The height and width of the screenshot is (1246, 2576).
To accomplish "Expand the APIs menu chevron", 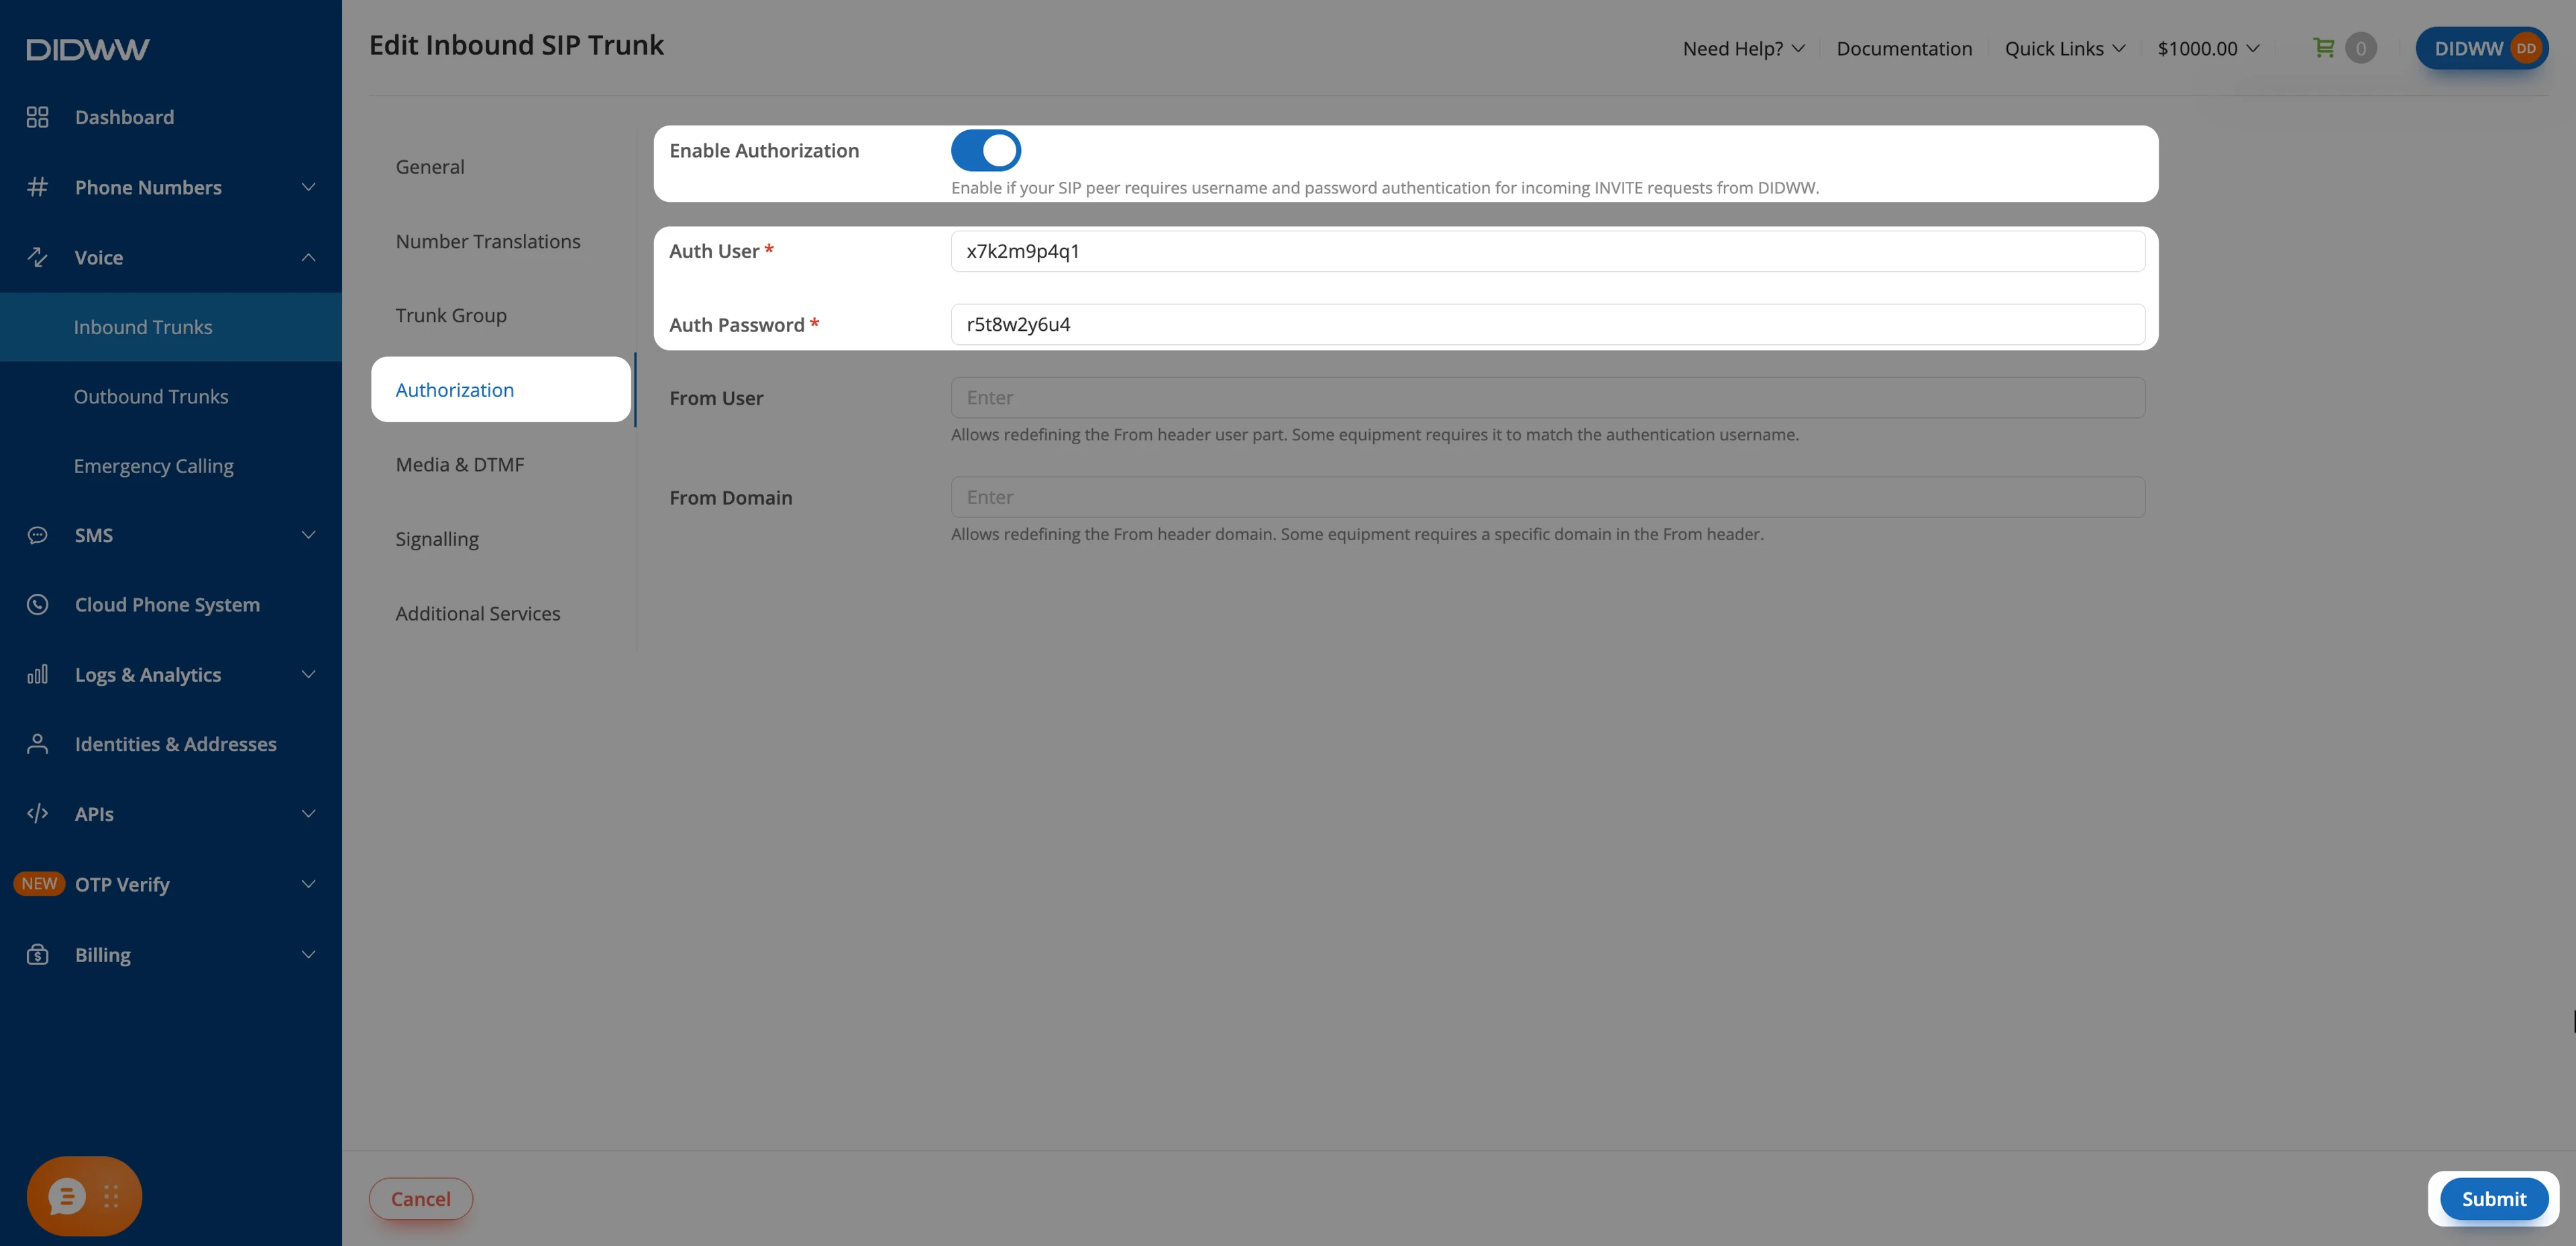I will tap(309, 813).
